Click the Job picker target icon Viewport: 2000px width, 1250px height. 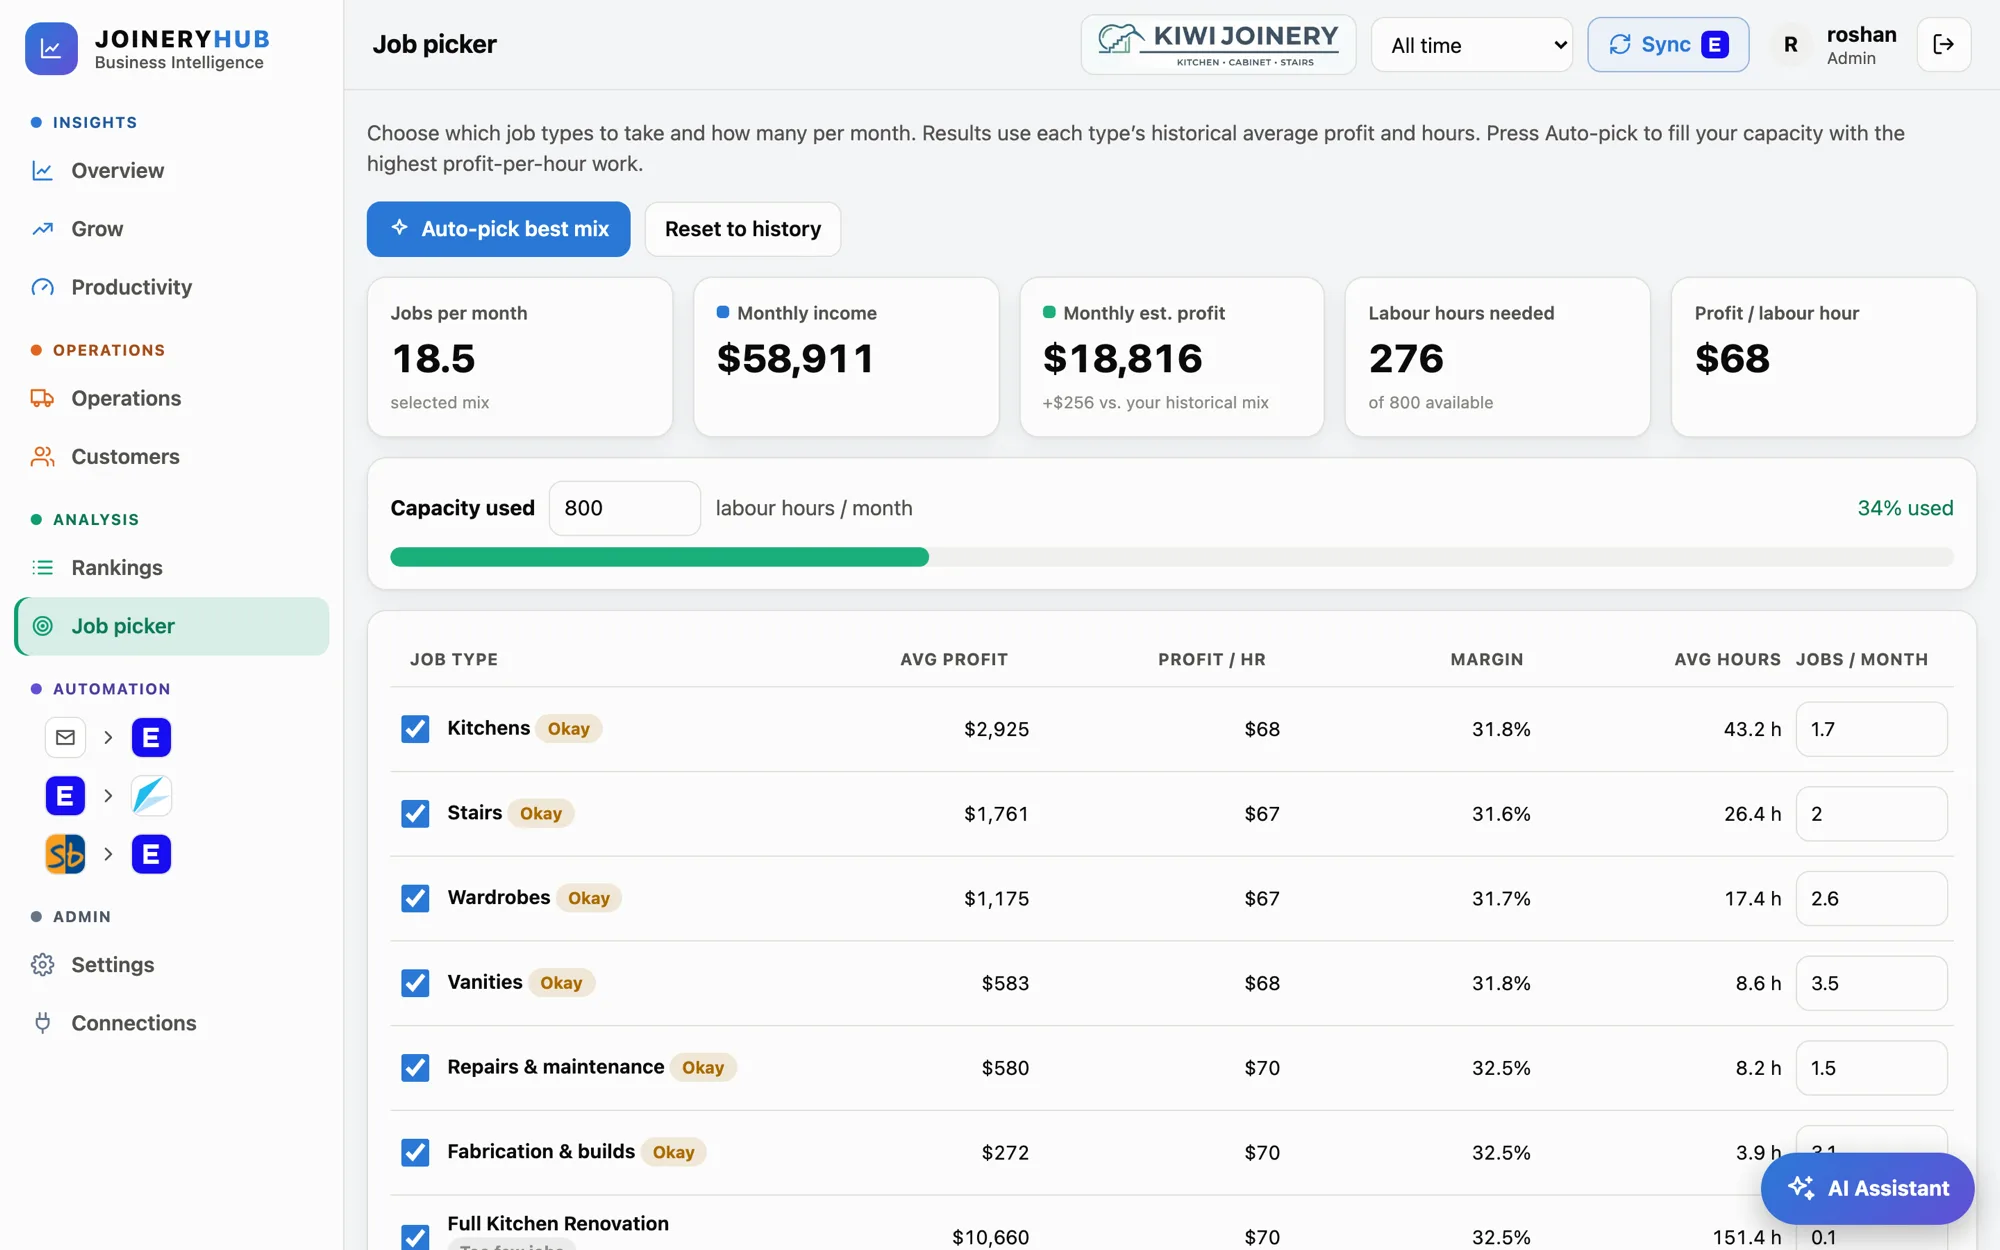coord(42,626)
